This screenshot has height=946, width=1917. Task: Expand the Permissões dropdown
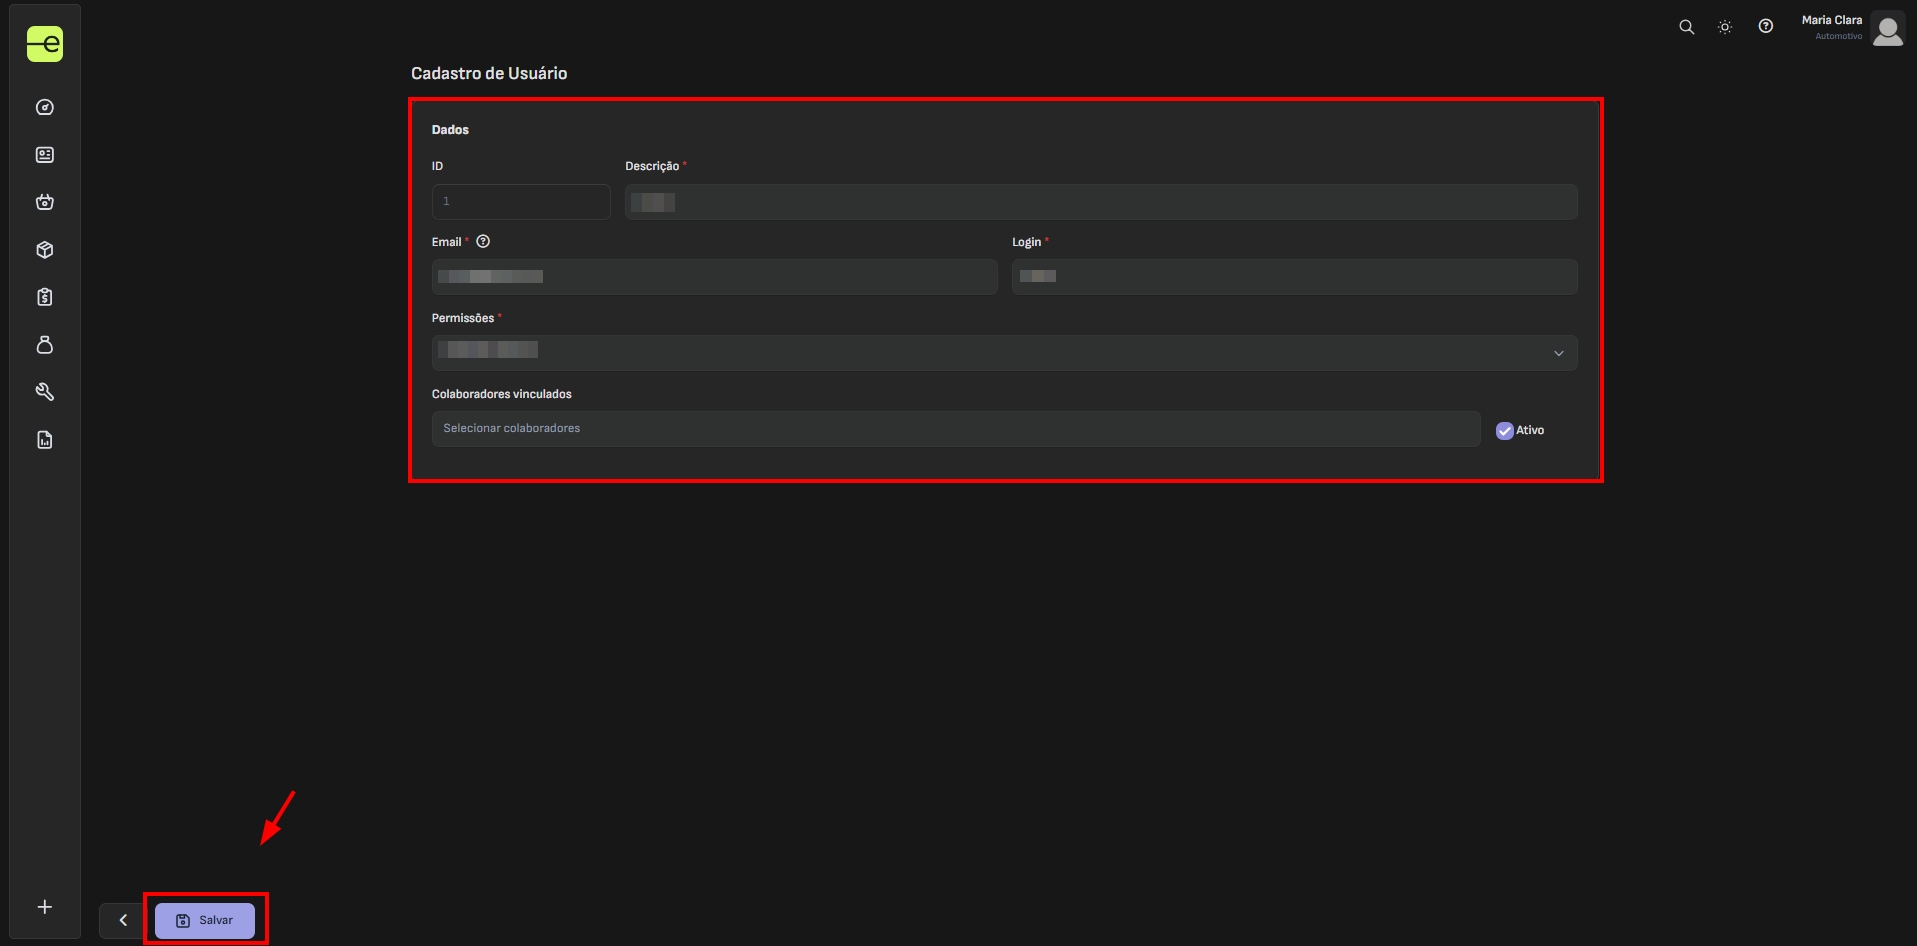1004,353
